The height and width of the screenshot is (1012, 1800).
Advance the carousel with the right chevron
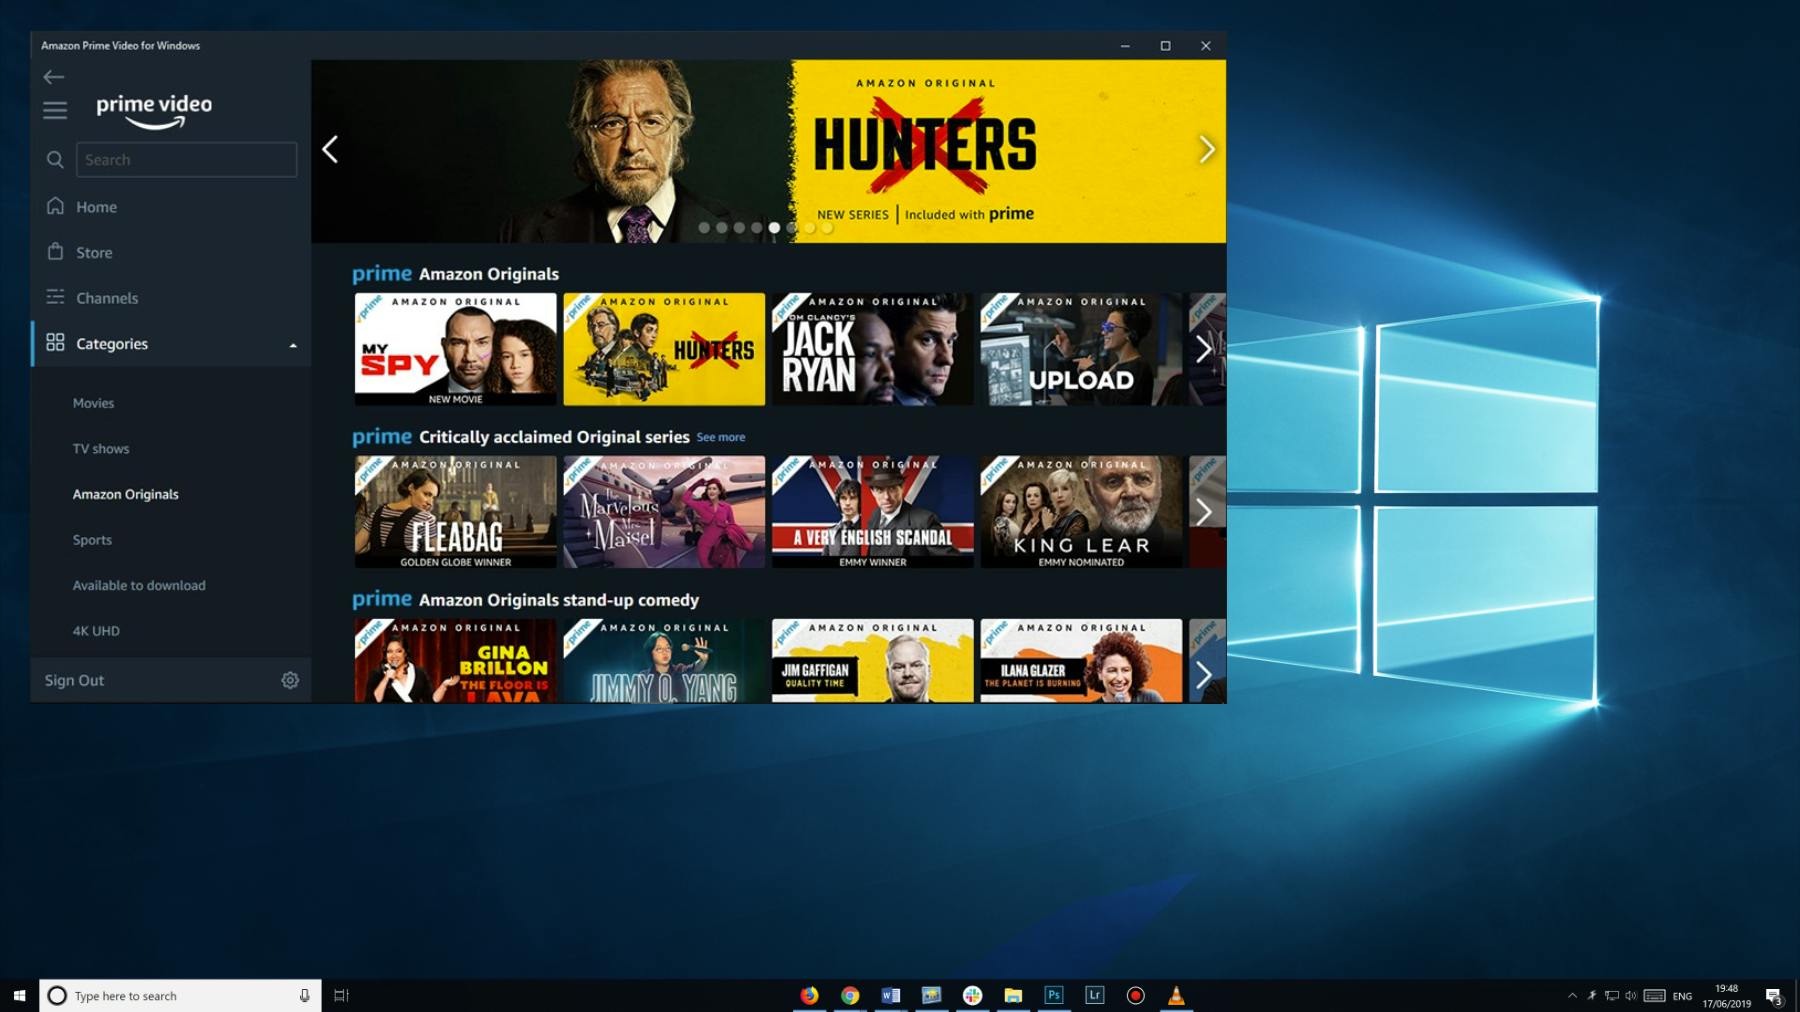click(x=1206, y=148)
